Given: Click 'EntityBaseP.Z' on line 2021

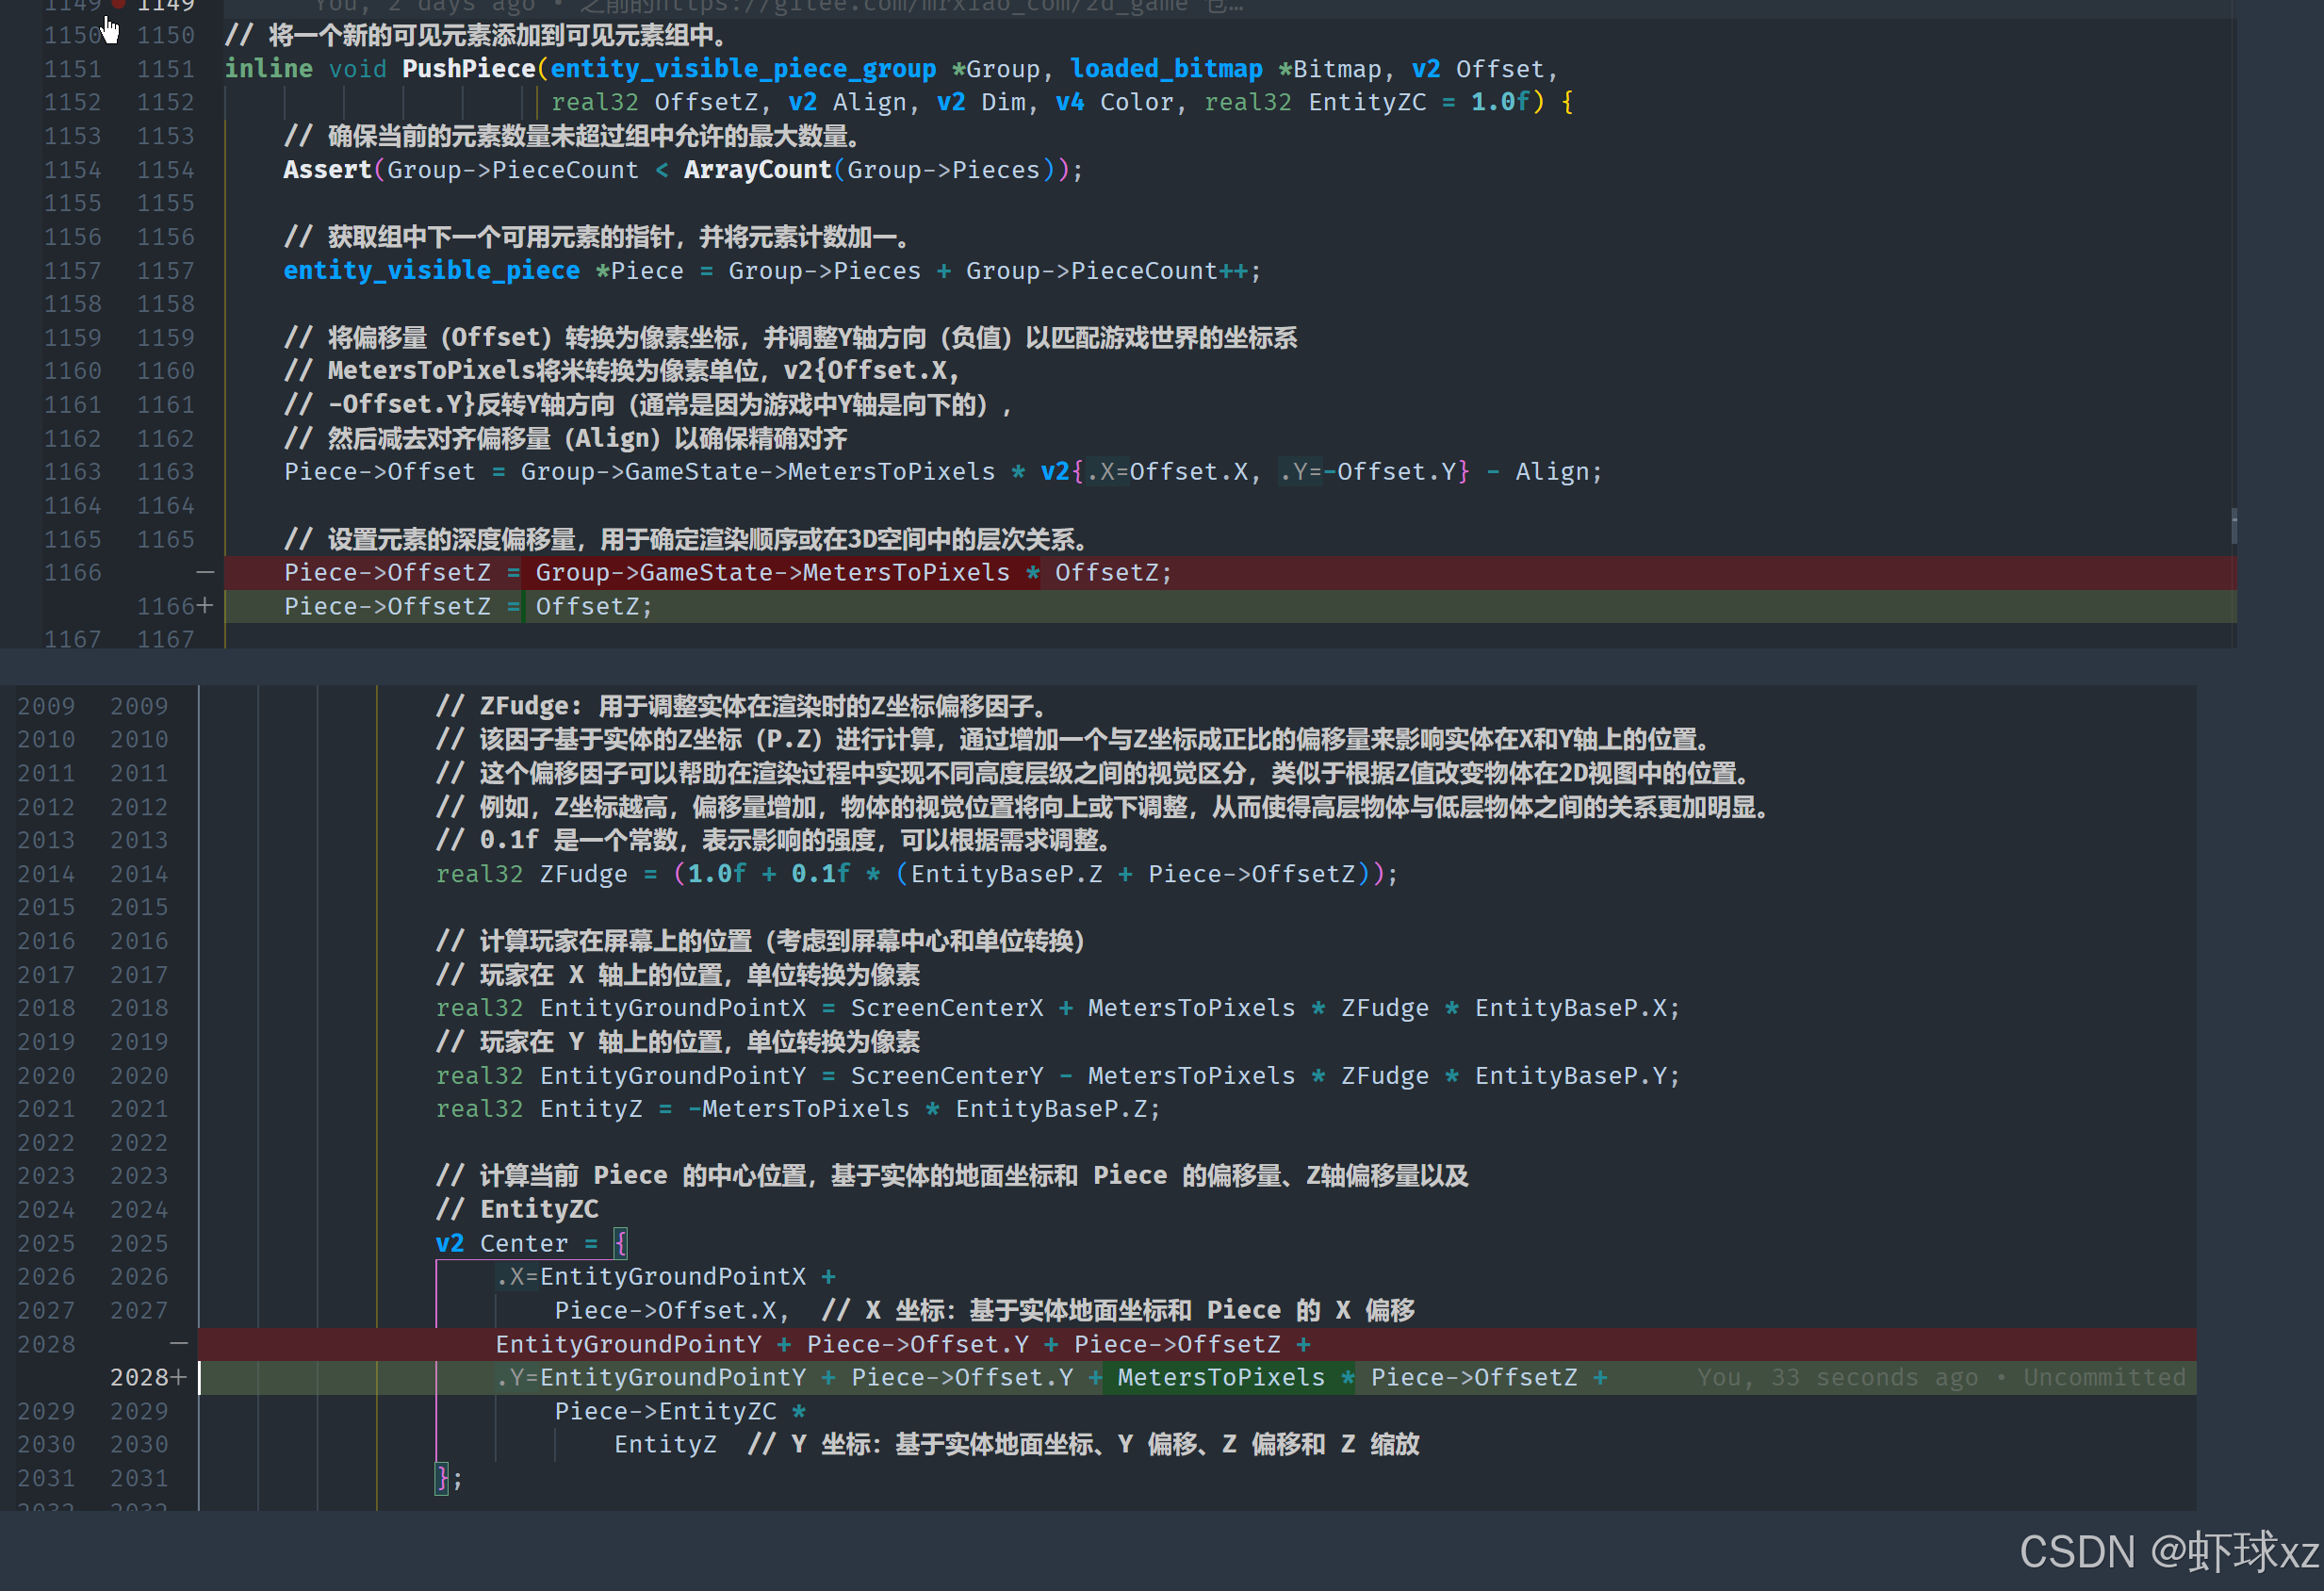Looking at the screenshot, I should pos(1050,1109).
